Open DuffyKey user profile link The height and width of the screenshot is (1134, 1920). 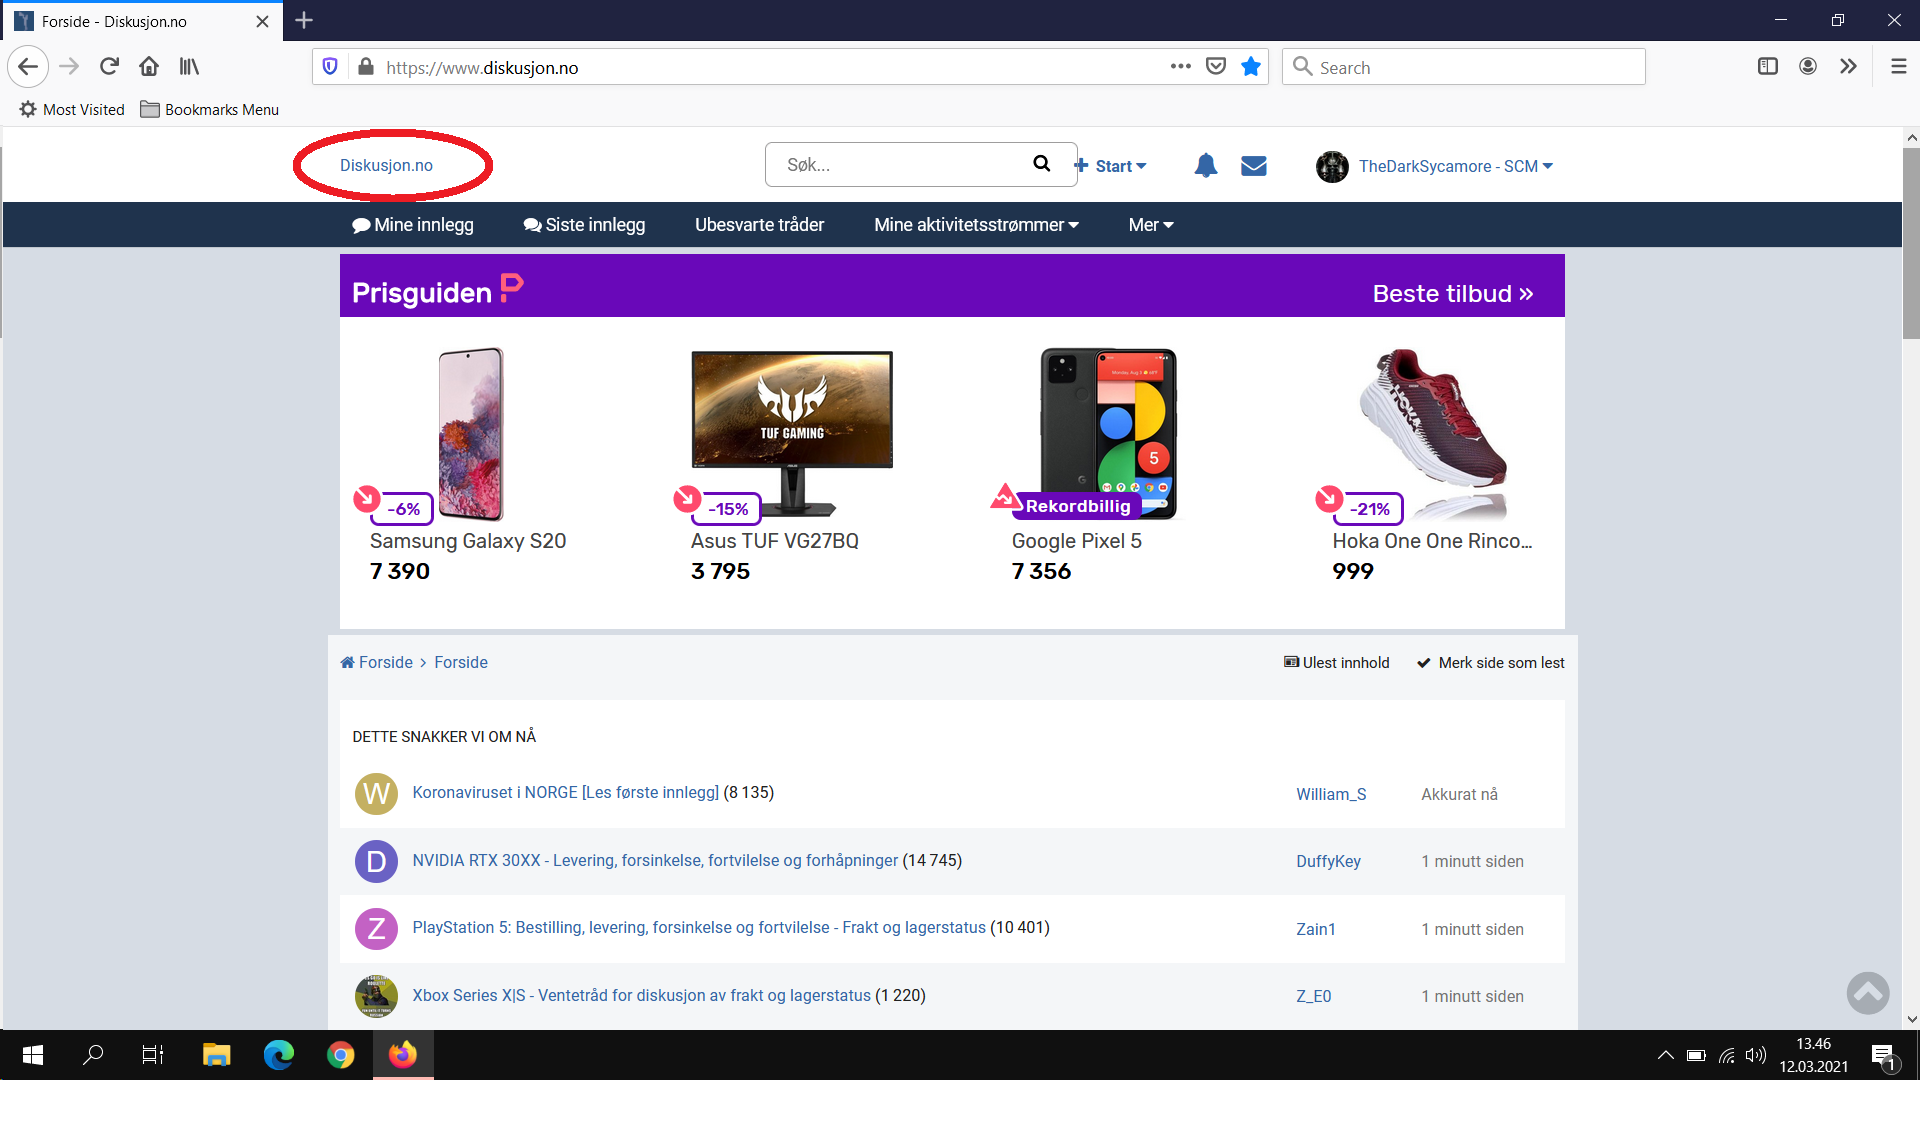coord(1328,861)
